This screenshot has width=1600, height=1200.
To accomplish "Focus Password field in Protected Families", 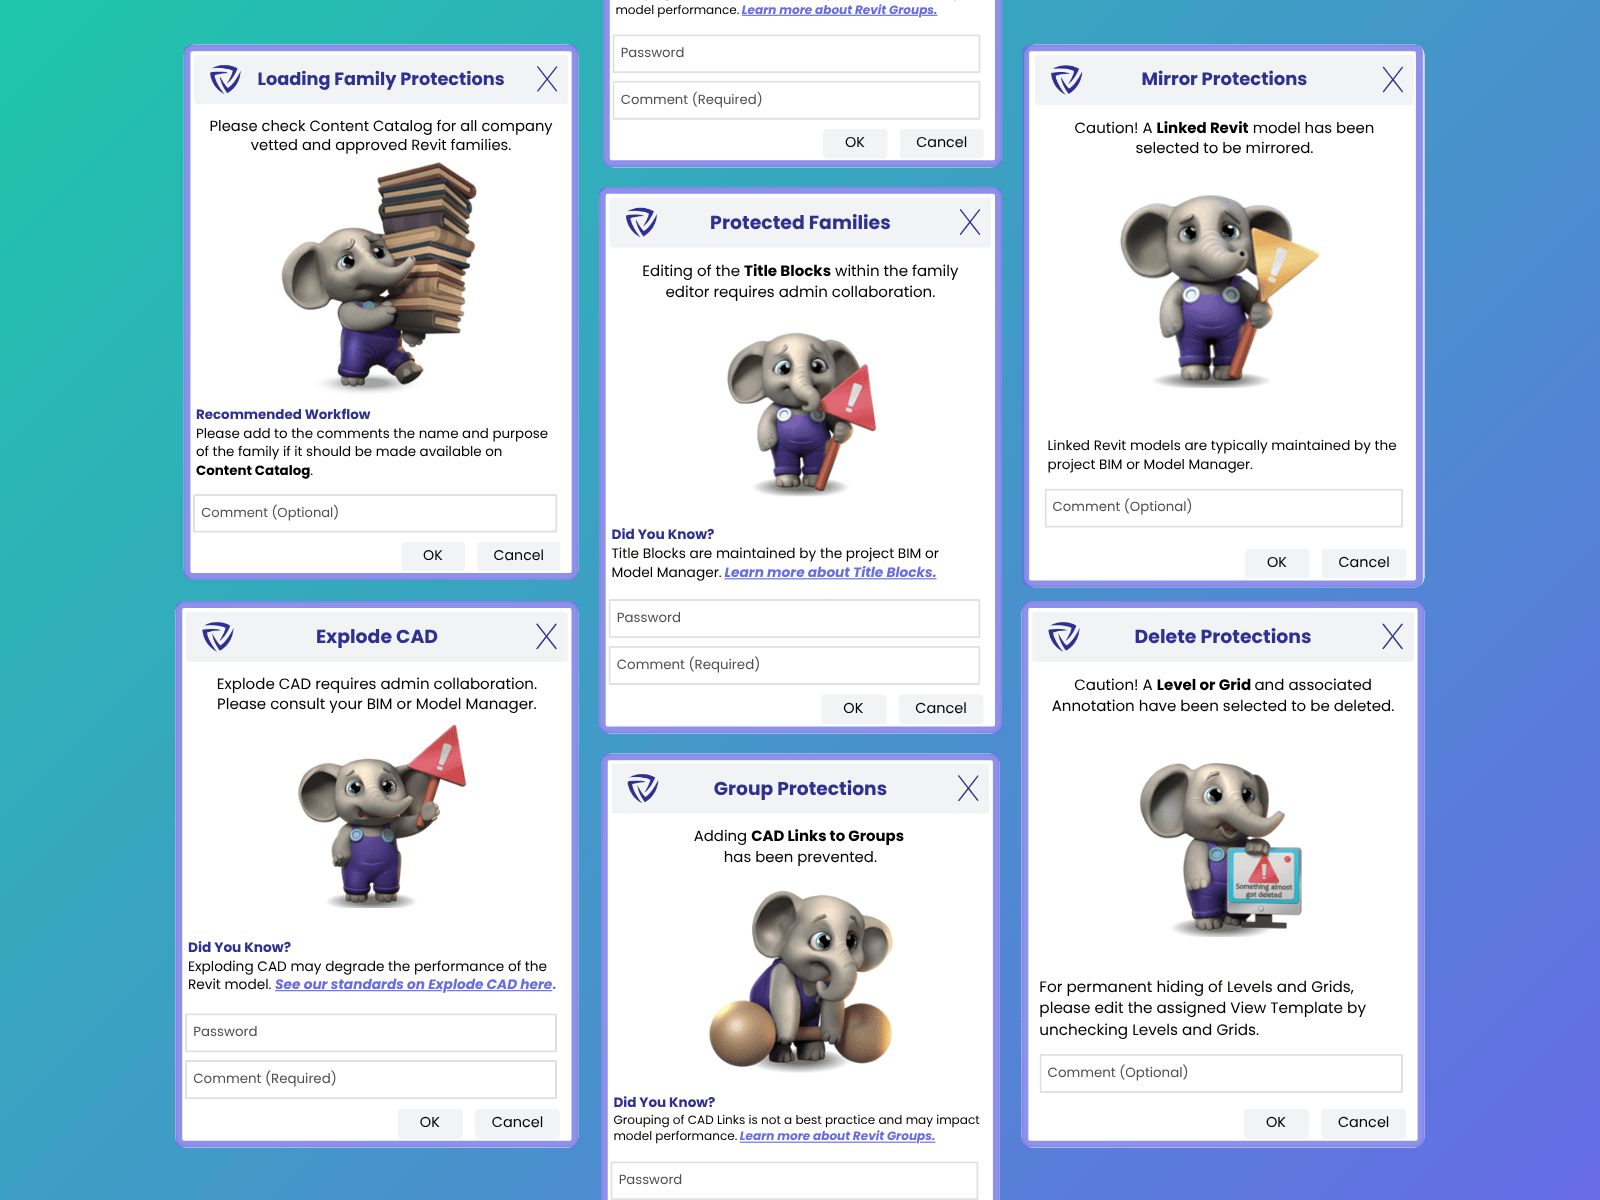I will 795,618.
